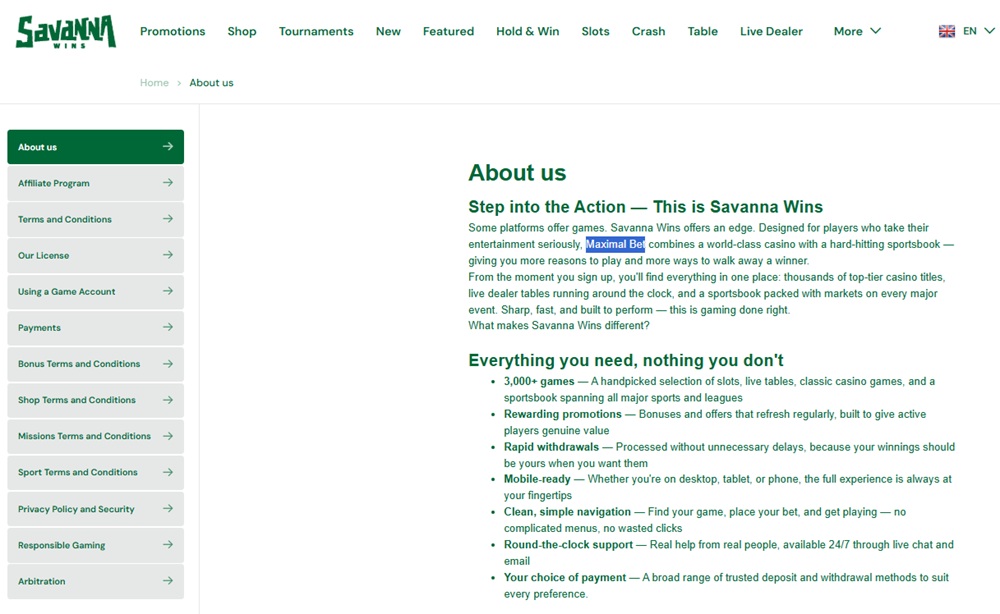The width and height of the screenshot is (1000, 614).
Task: Open Our License page
Action: click(x=96, y=255)
